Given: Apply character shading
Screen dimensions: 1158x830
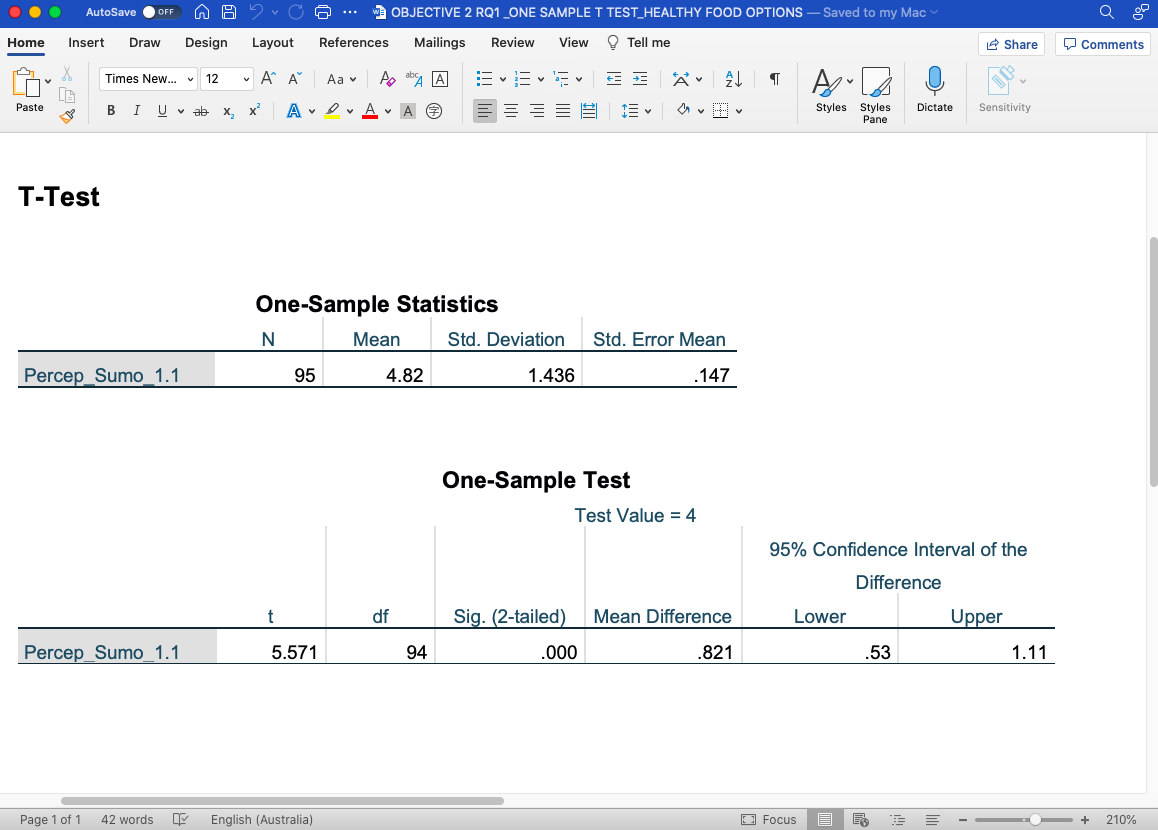Looking at the screenshot, I should click(x=408, y=111).
